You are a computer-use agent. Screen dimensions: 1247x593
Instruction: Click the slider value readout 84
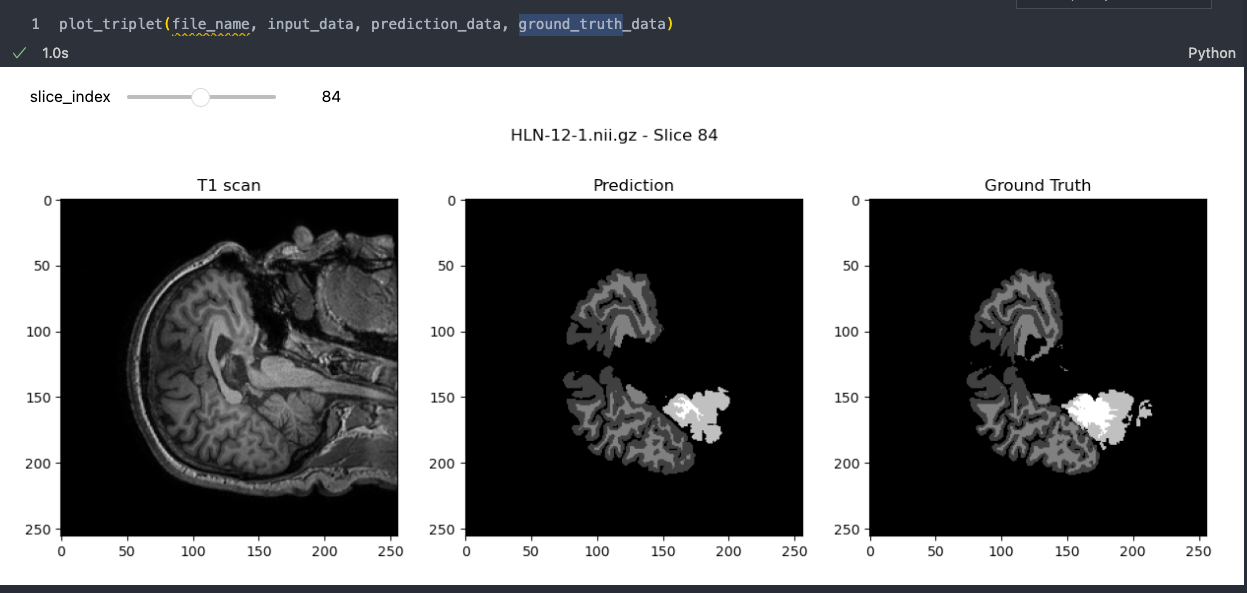coord(331,97)
